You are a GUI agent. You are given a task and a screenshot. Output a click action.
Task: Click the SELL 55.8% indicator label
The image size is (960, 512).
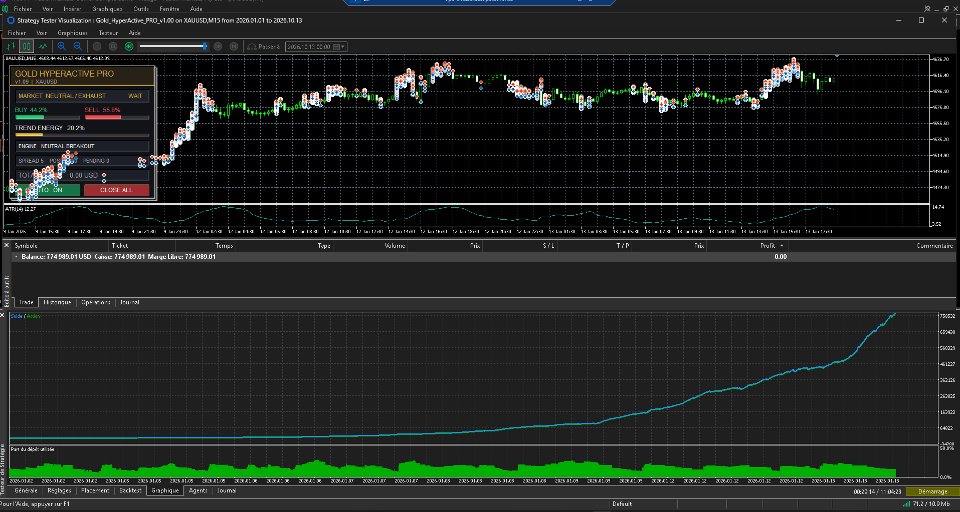tap(102, 110)
